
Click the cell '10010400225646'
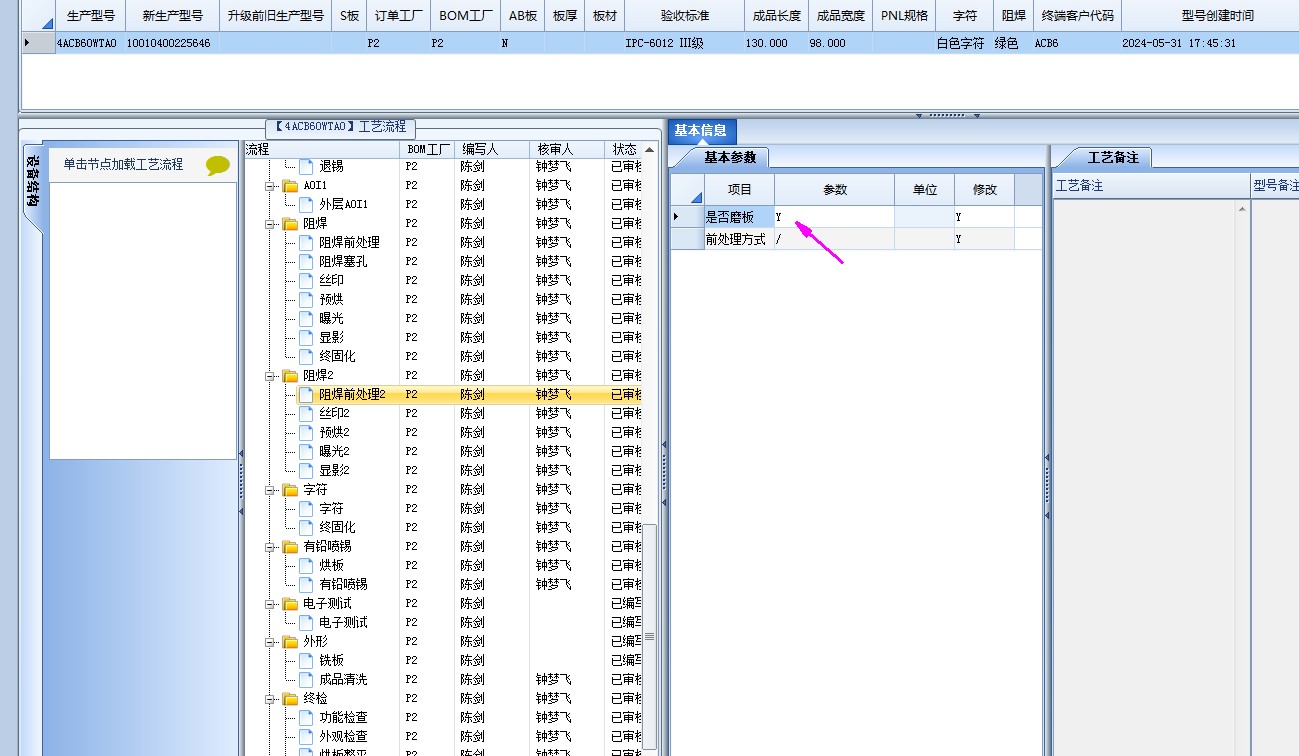click(172, 43)
